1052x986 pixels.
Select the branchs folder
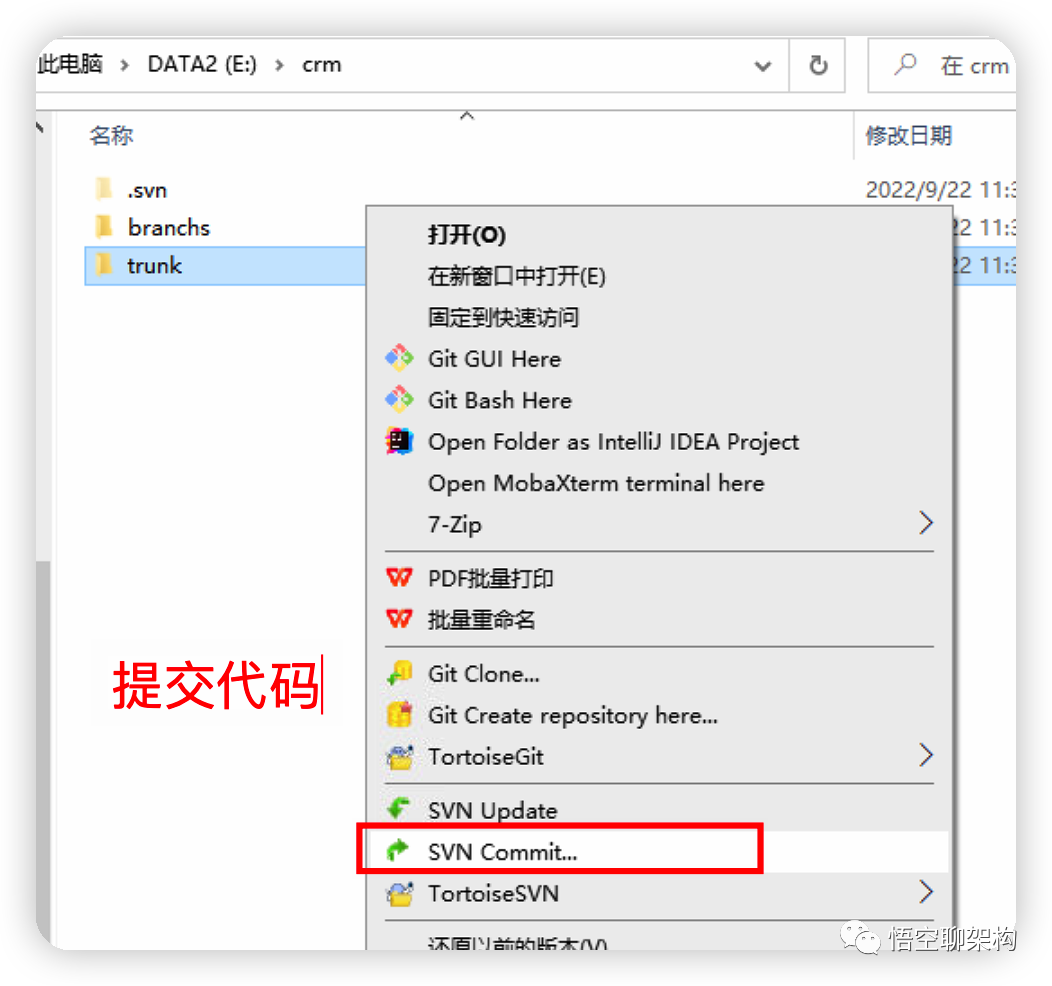(x=168, y=227)
